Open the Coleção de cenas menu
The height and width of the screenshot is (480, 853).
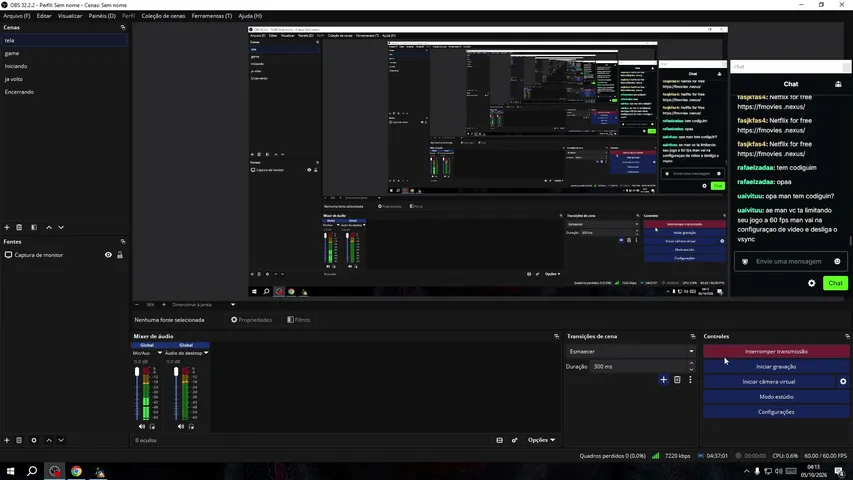pos(163,16)
